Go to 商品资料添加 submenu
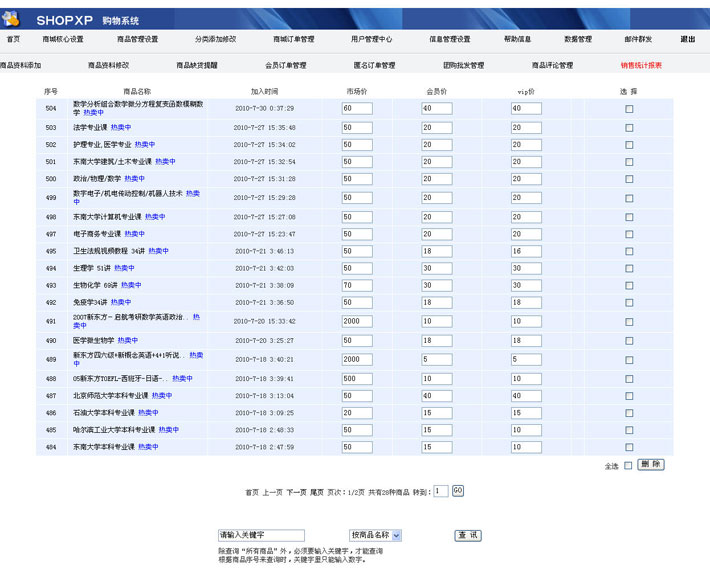 [20, 65]
